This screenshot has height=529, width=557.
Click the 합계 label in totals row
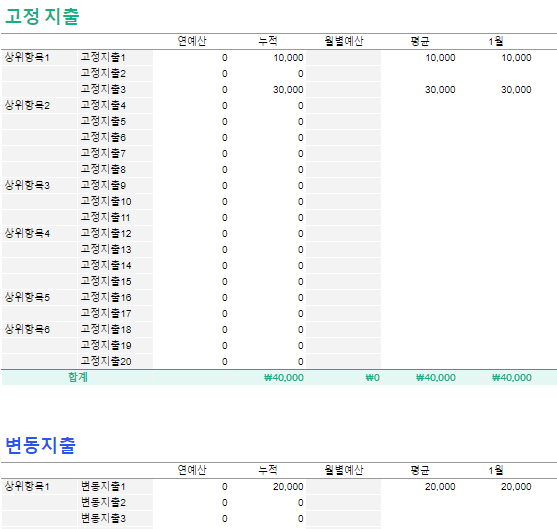(x=78, y=377)
